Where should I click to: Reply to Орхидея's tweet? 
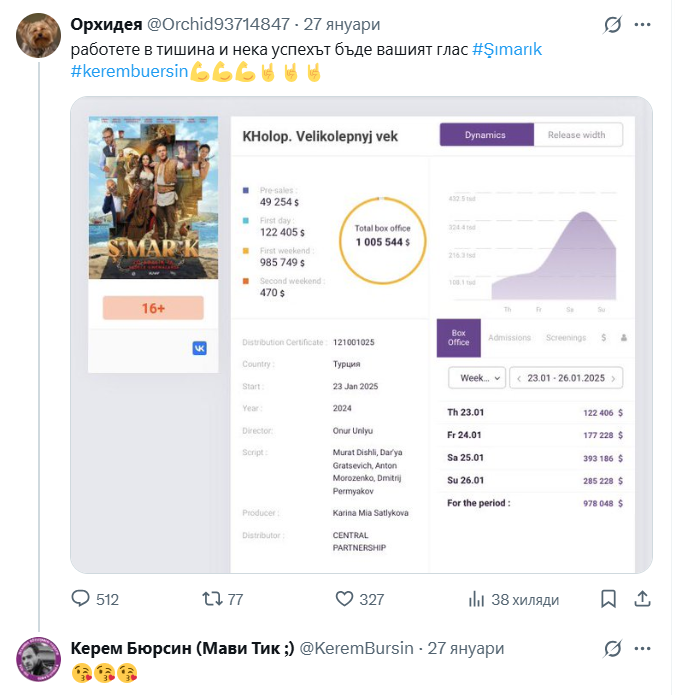[x=81, y=599]
